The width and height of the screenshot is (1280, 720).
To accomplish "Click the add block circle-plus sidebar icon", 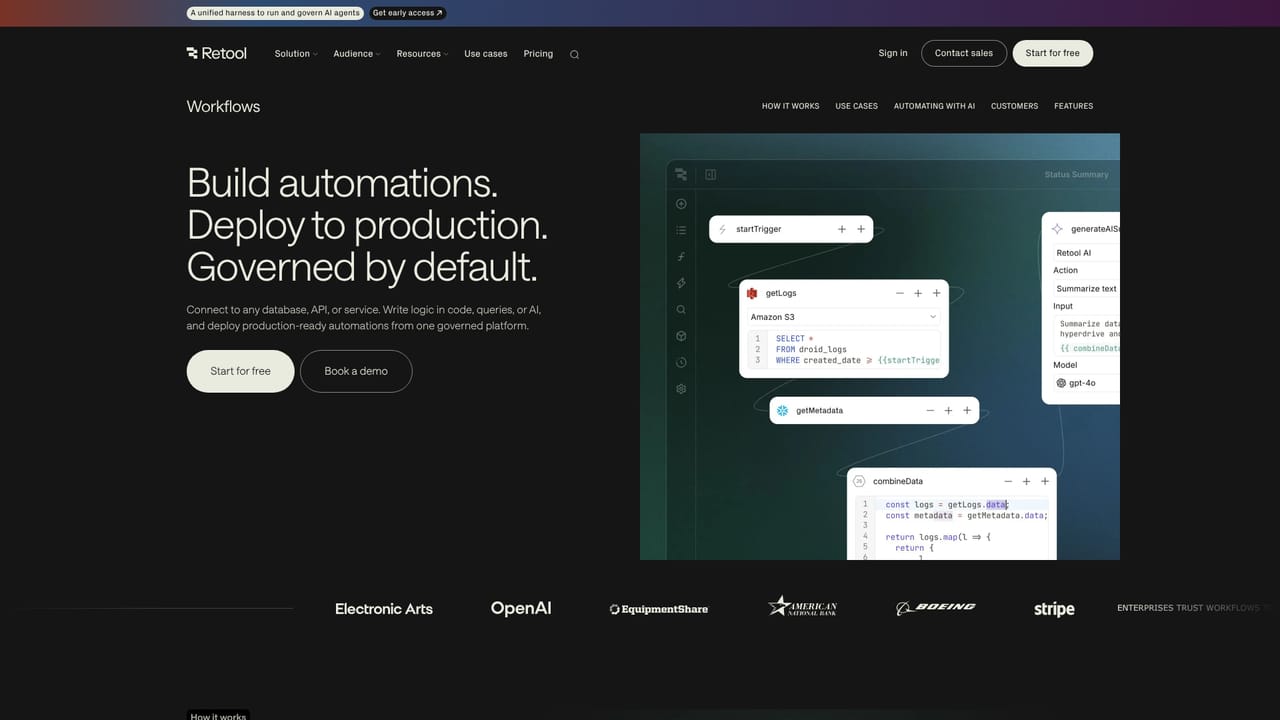I will tap(681, 204).
